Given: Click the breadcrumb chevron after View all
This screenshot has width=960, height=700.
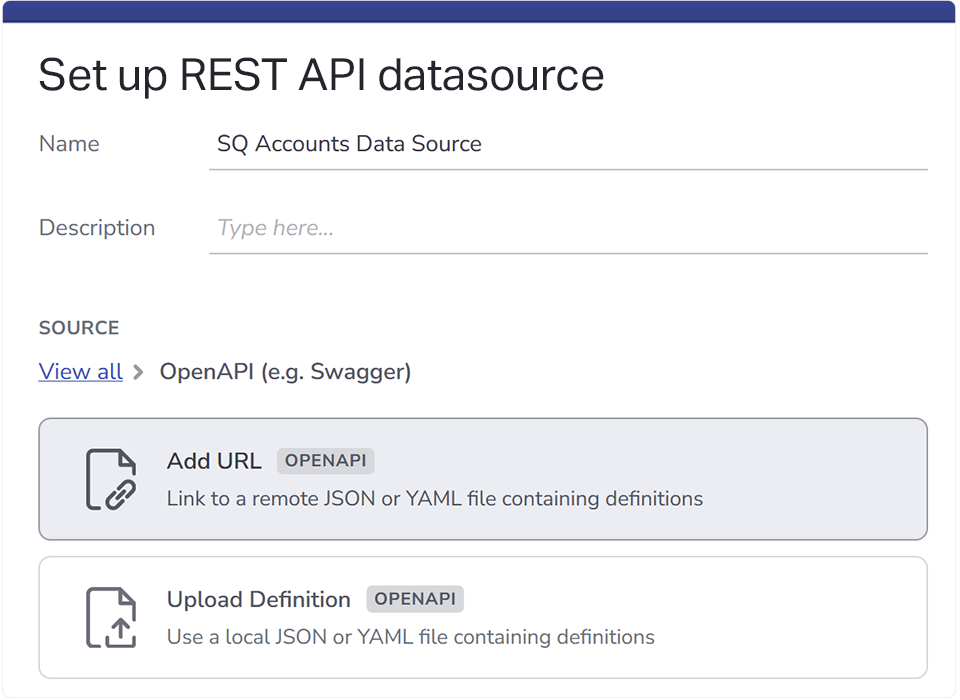Looking at the screenshot, I should tap(139, 372).
